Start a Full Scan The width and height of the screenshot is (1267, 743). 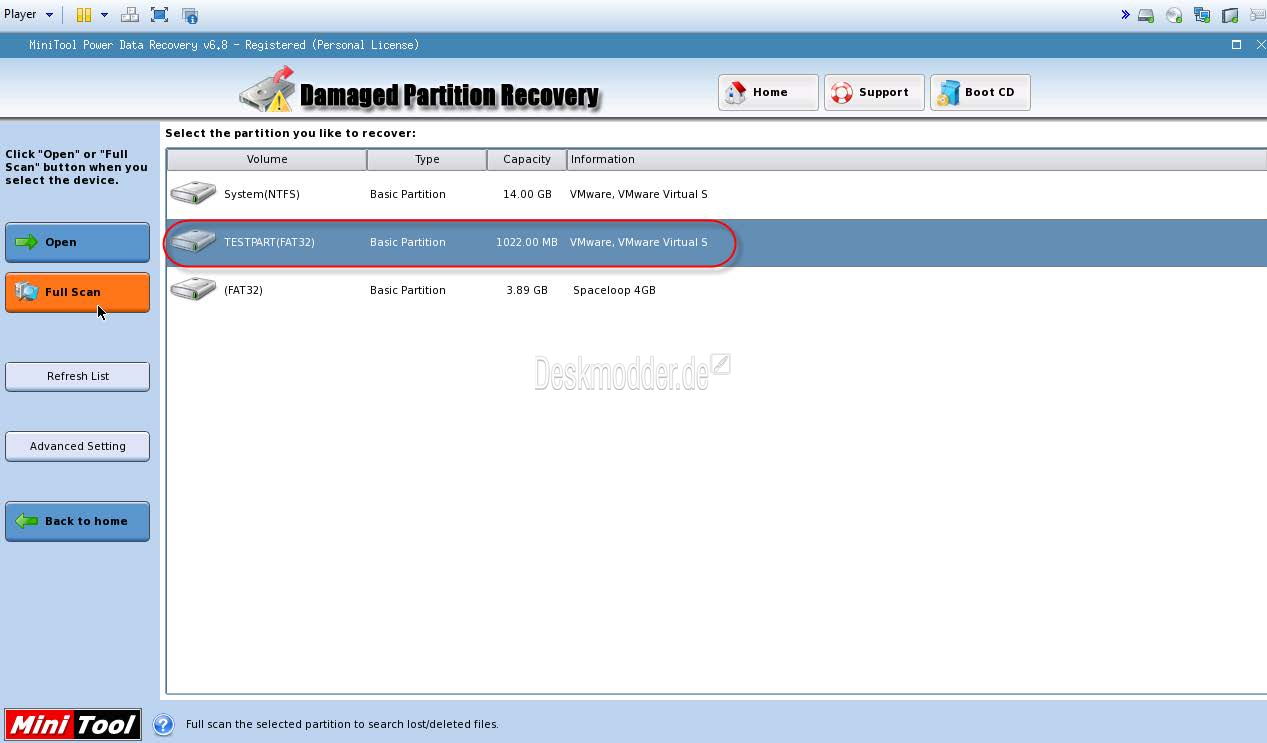tap(77, 292)
